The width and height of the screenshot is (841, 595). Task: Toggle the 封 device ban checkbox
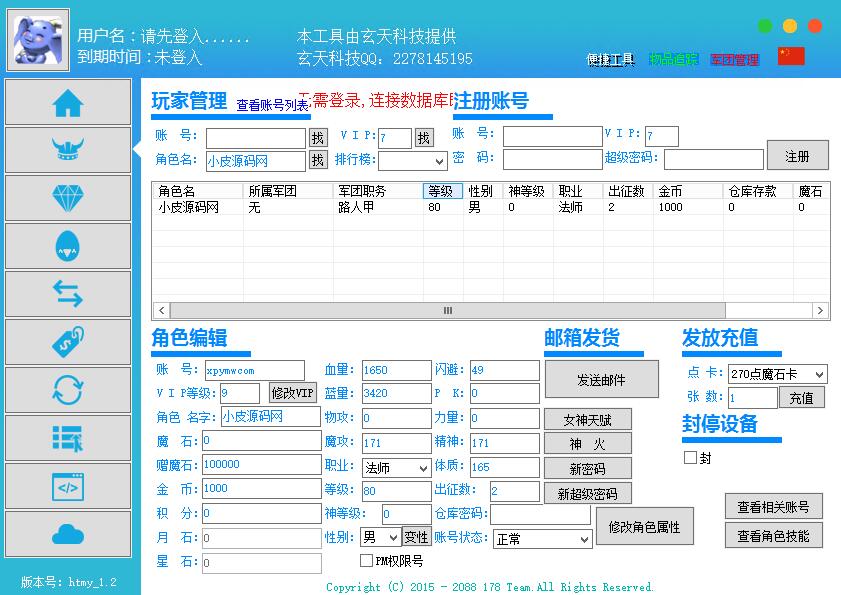point(690,458)
